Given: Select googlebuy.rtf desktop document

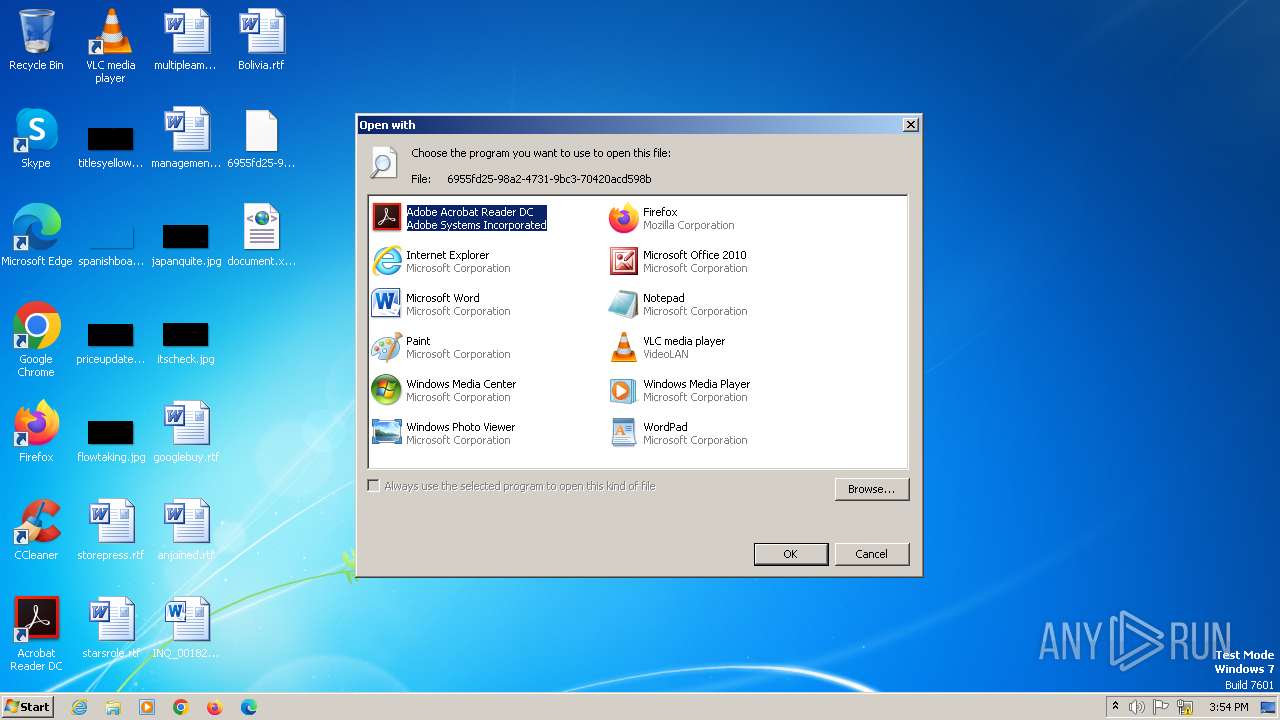Looking at the screenshot, I should pyautogui.click(x=186, y=432).
